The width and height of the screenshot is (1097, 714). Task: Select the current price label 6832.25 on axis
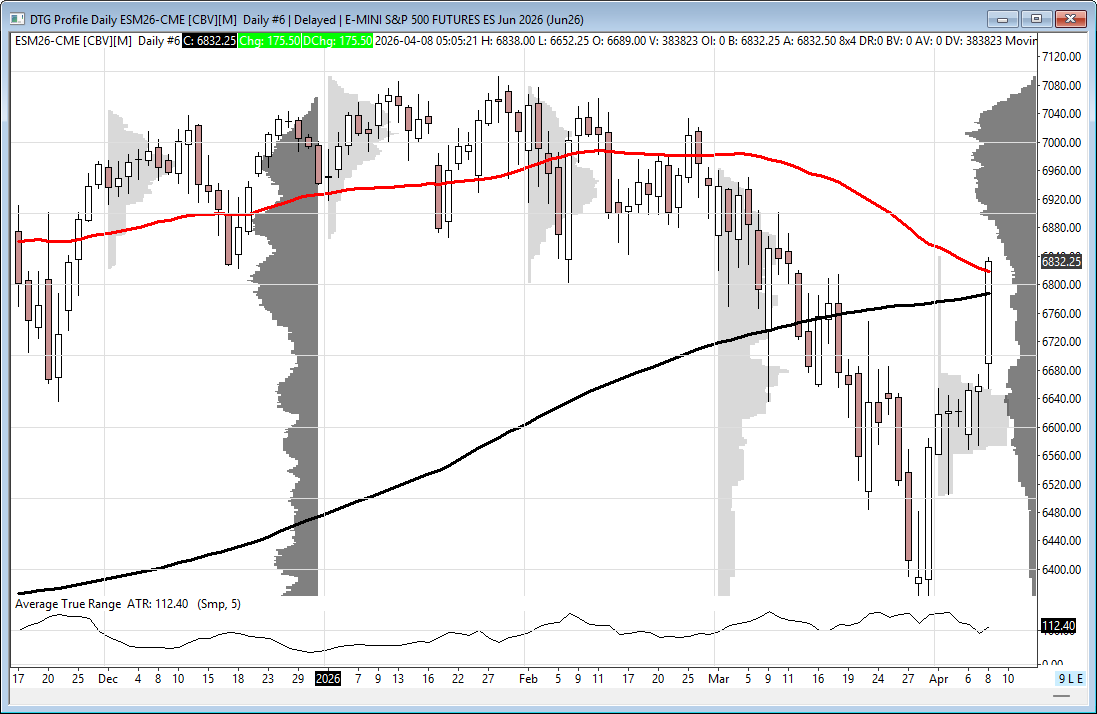[x=1061, y=262]
